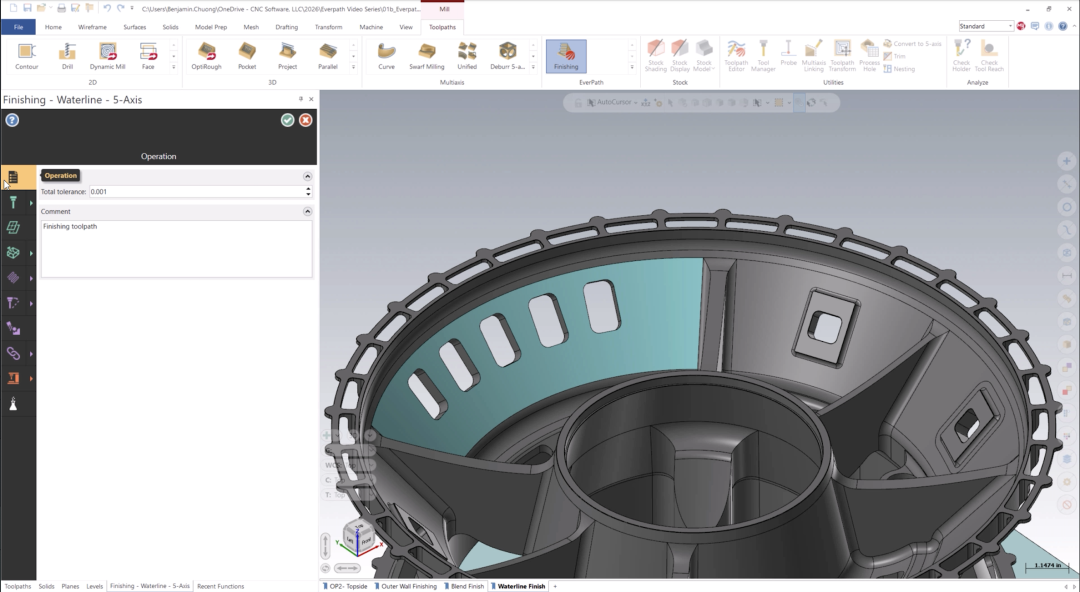Expand the 3D toolpath gallery
This screenshot has height=592, width=1080.
click(353, 67)
